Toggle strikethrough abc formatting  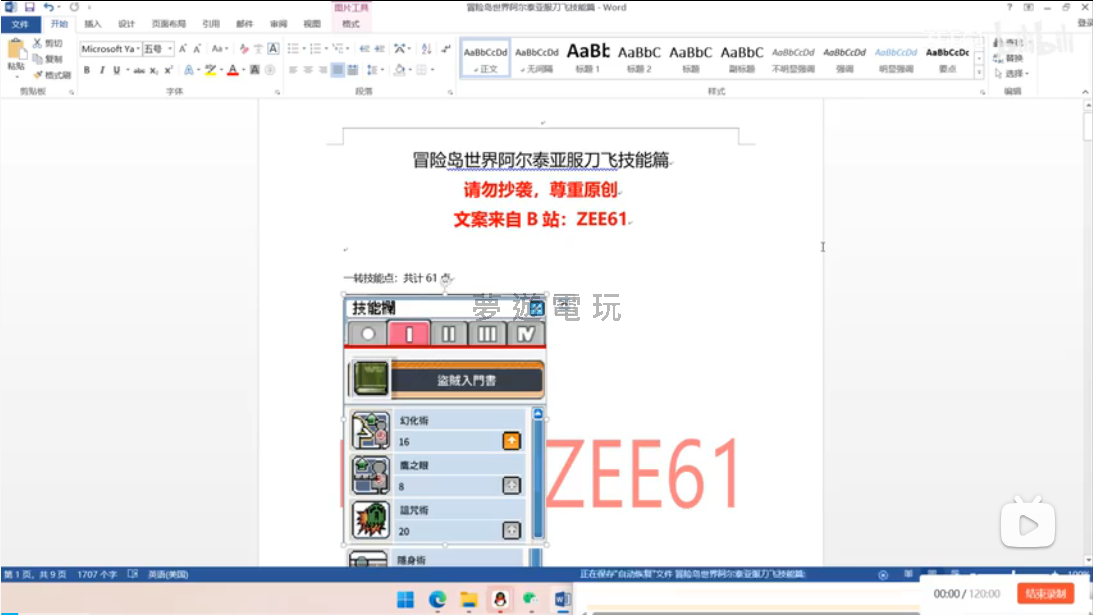[139, 70]
